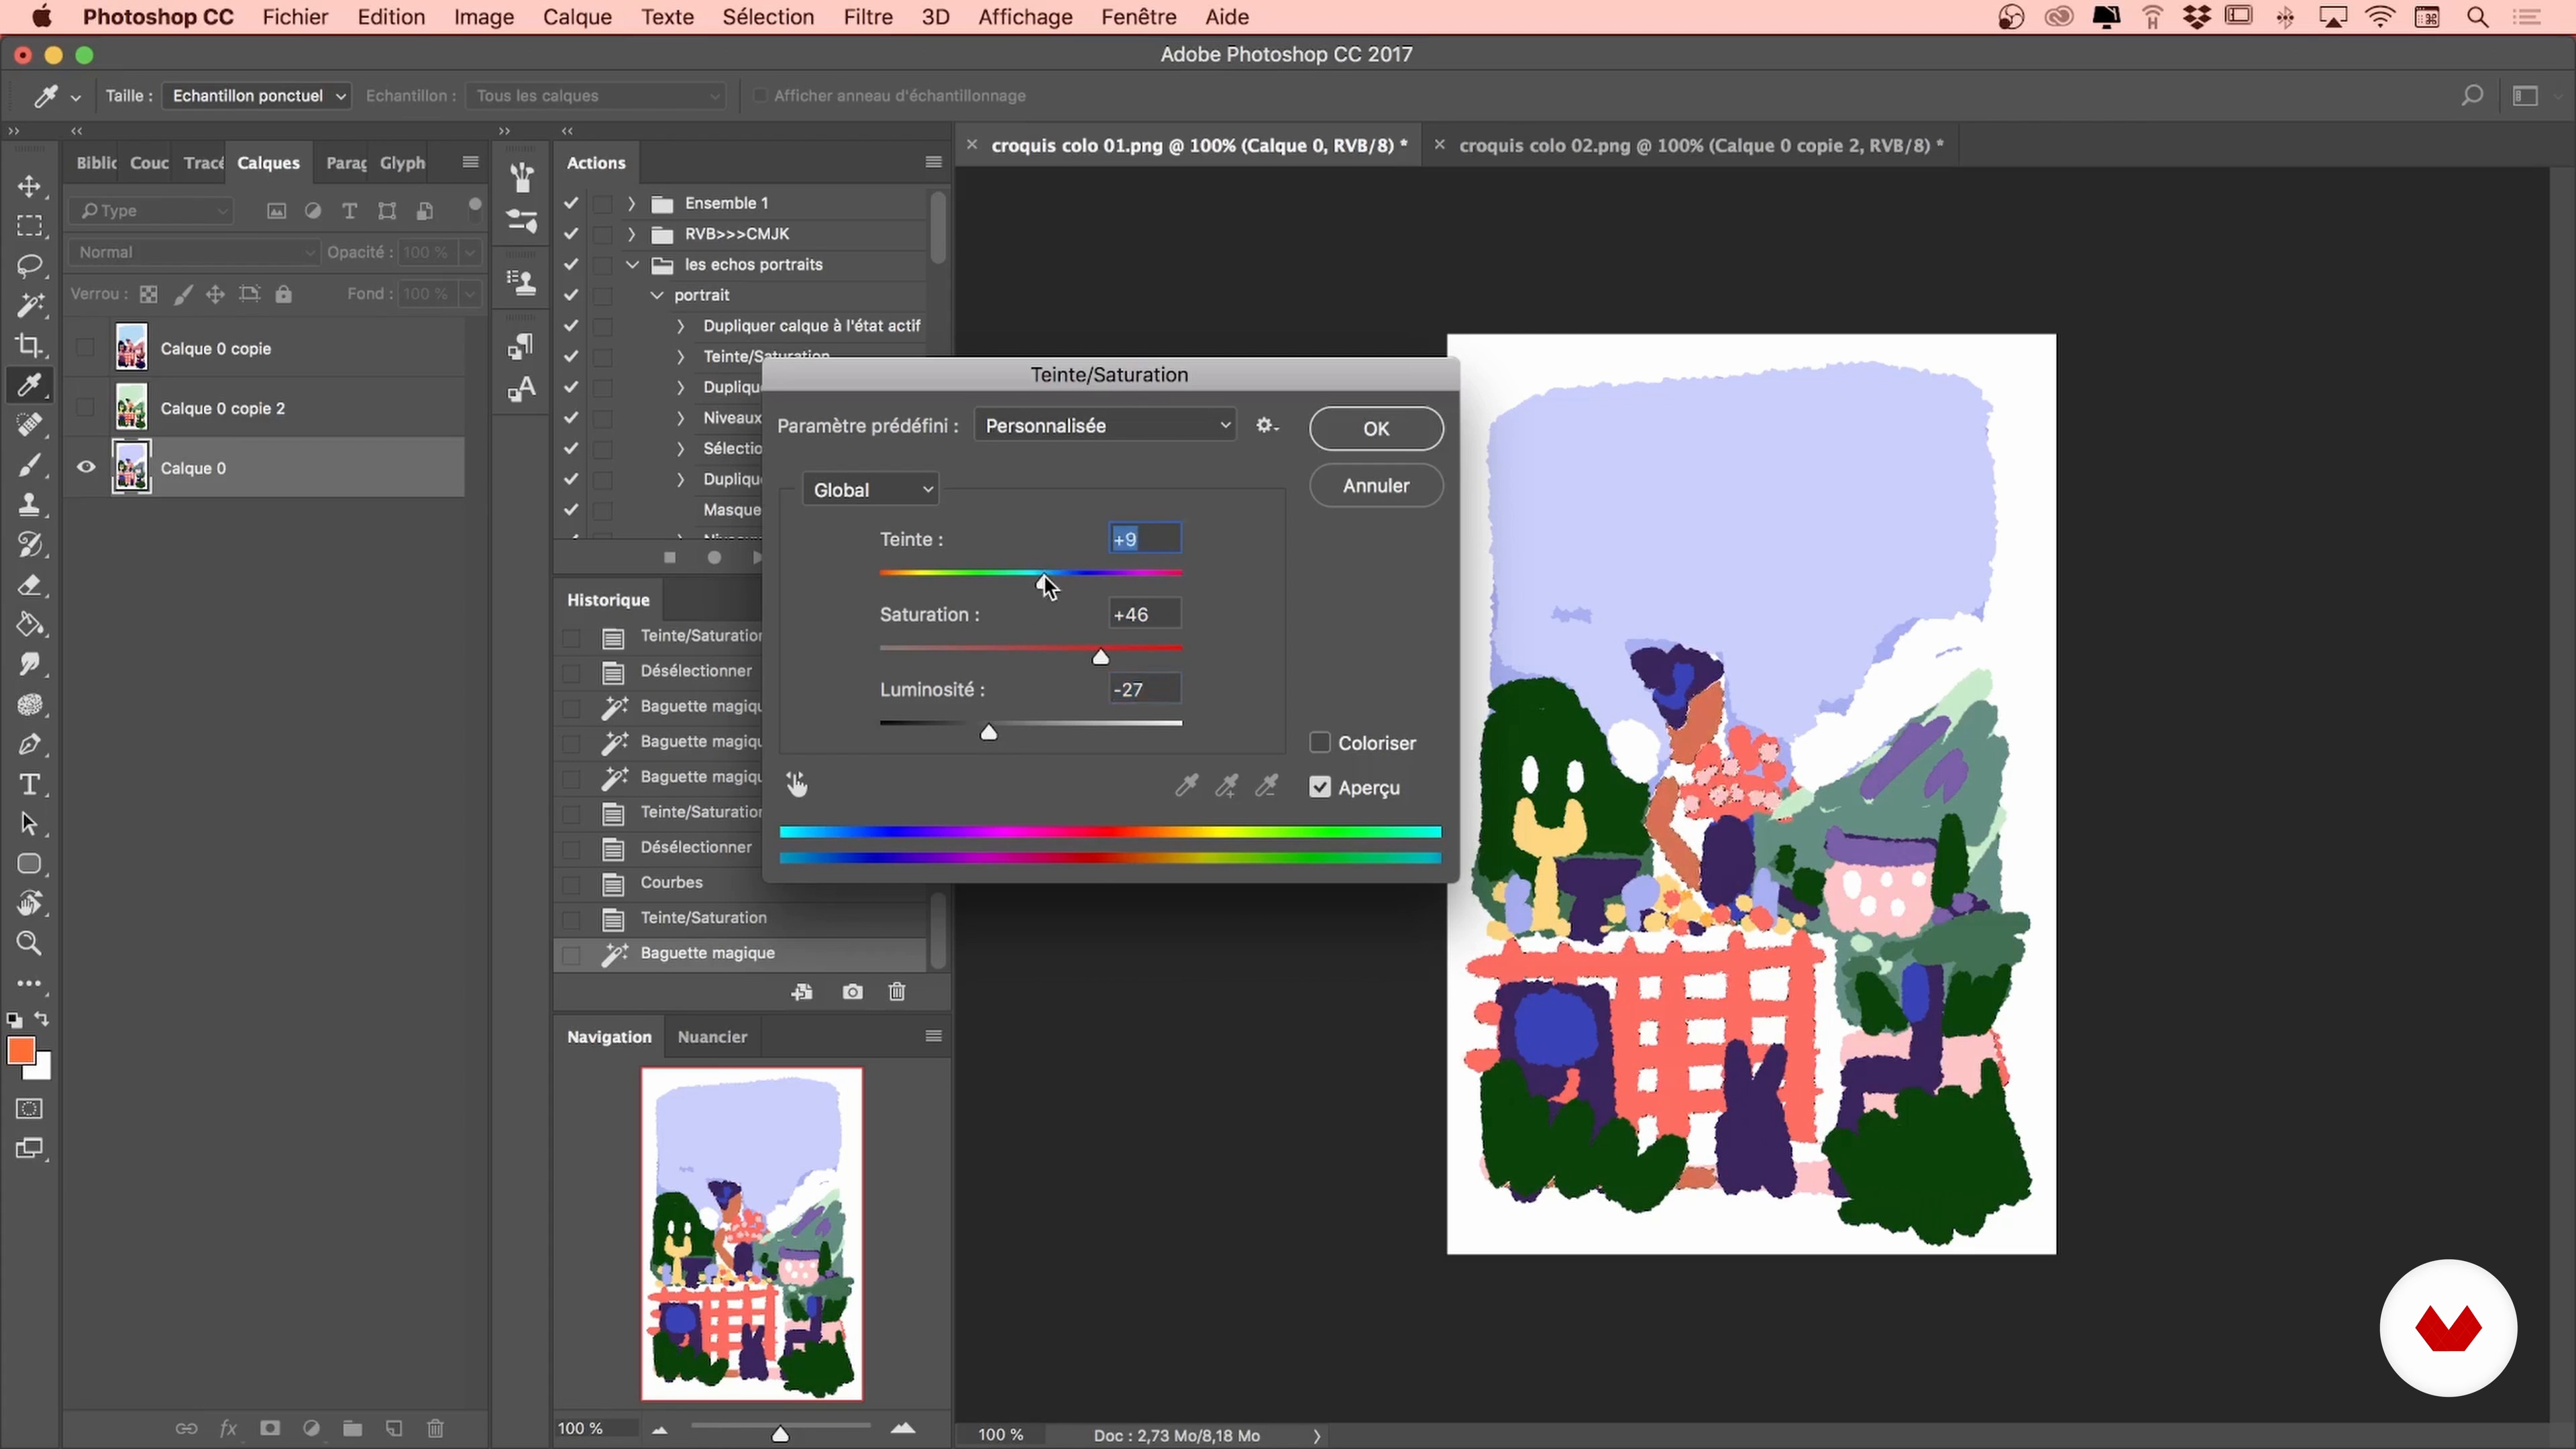Open the Sélection menu
2576x1449 pixels.
coord(768,17)
